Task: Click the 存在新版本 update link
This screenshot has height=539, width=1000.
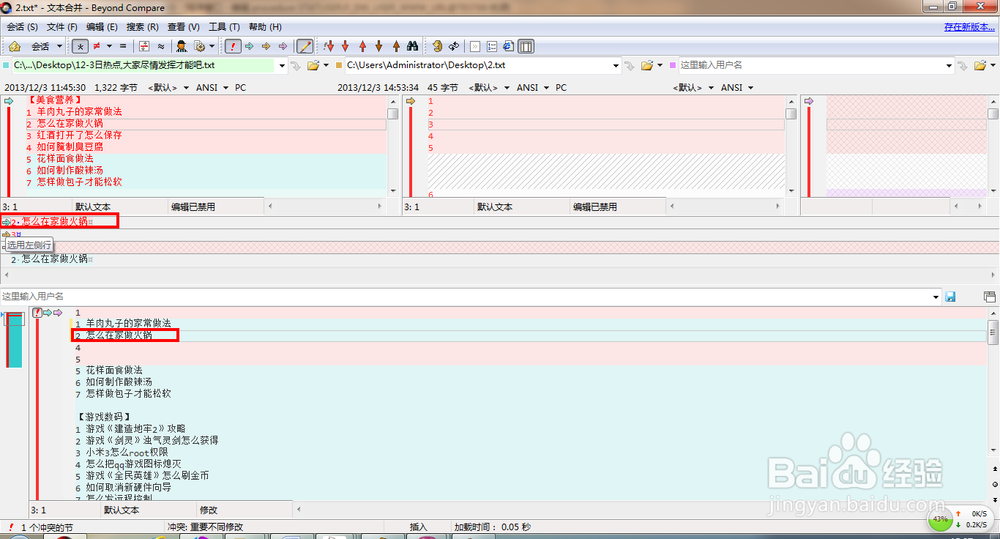Action: point(969,27)
